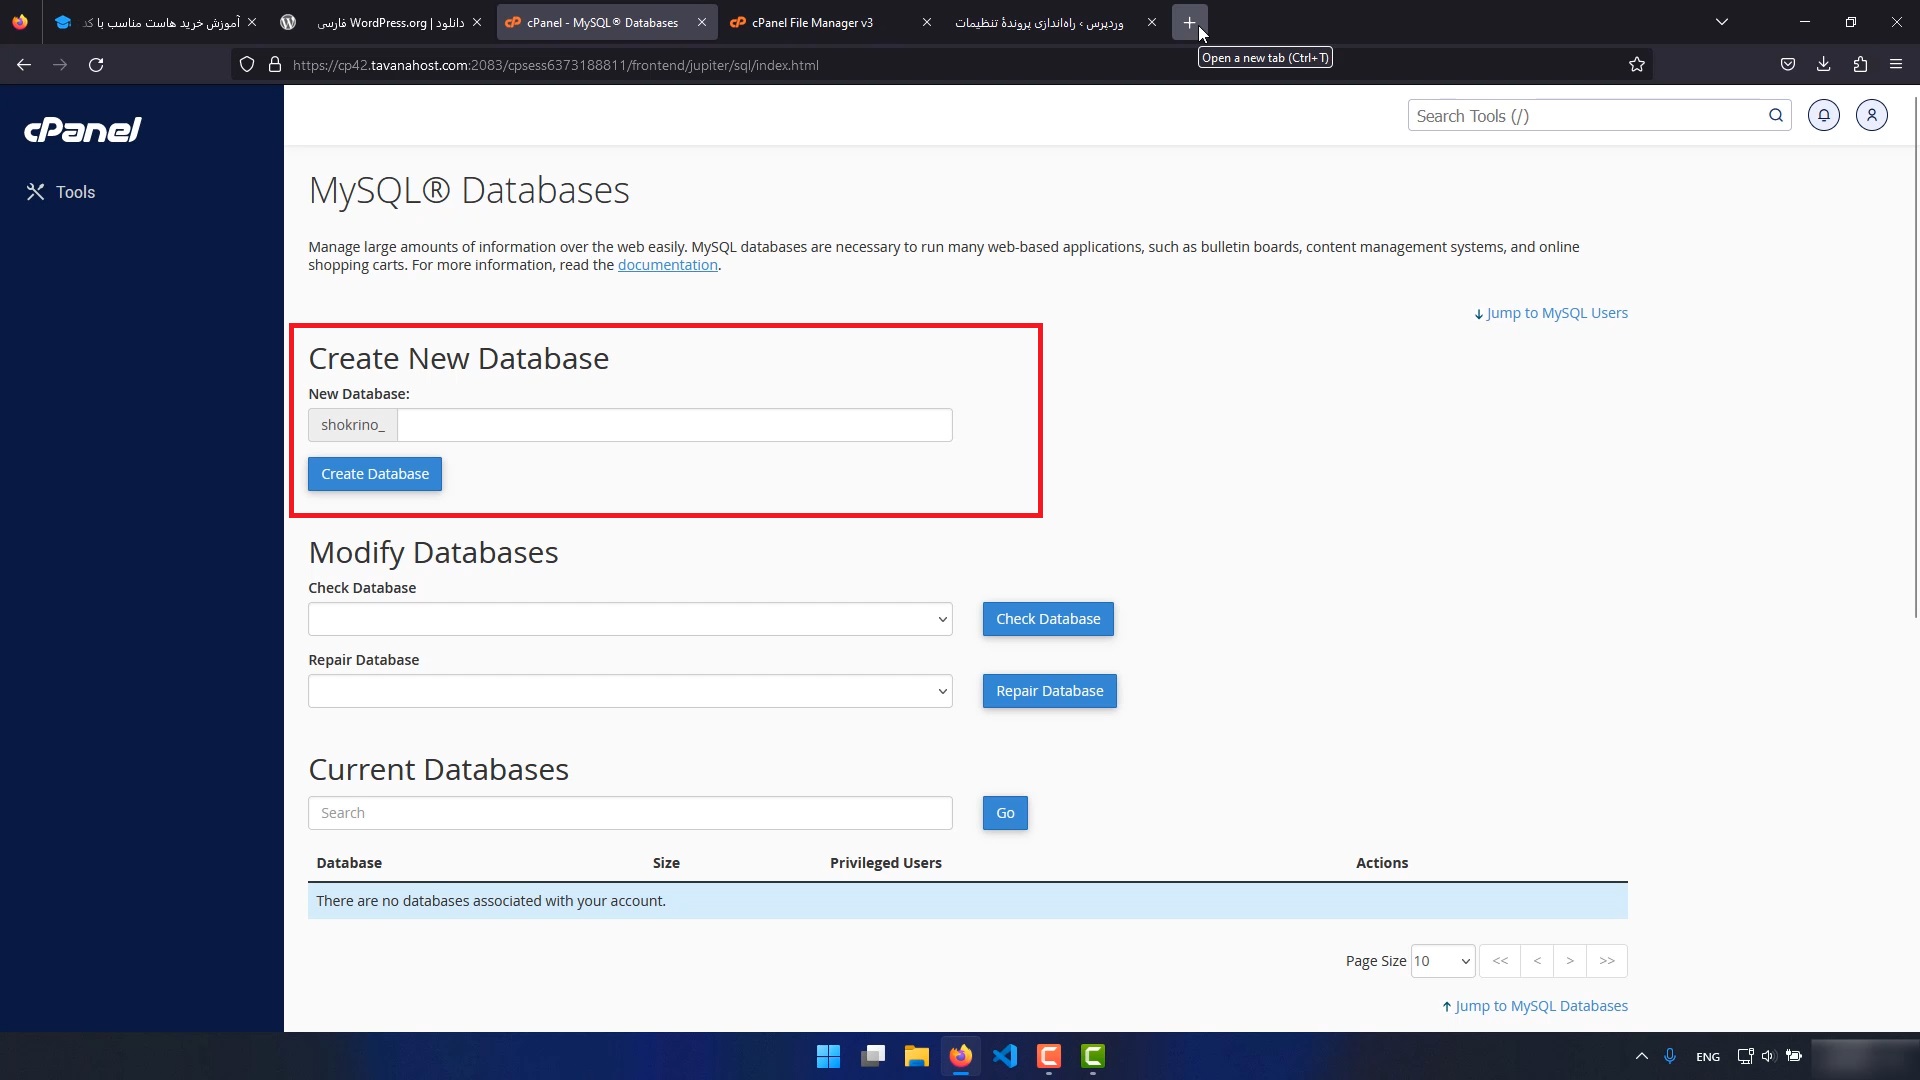Screen dimensions: 1920x1080
Task: Open File Explorer from the taskbar
Action: pos(917,1056)
